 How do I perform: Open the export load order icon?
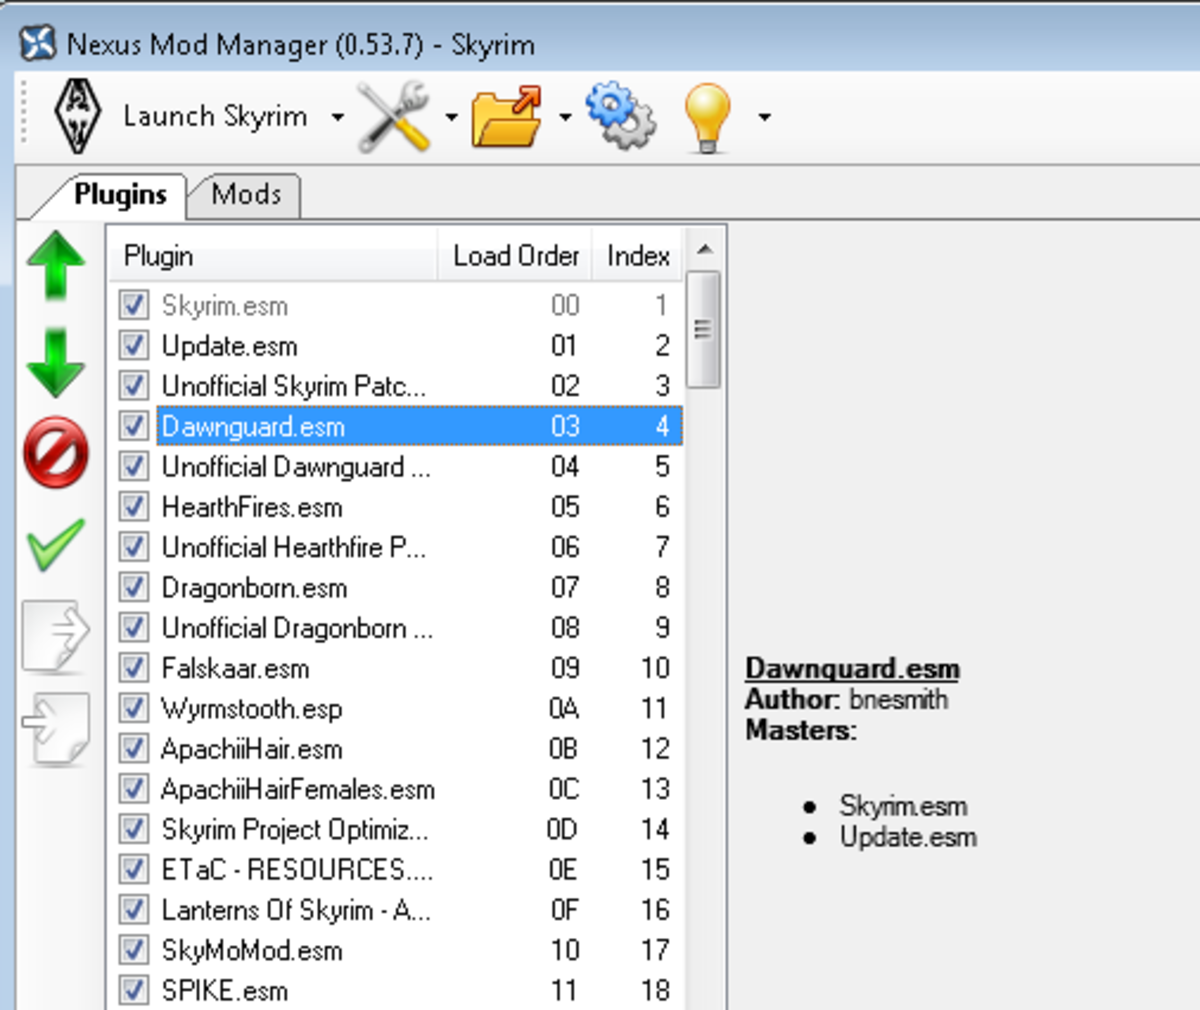click(x=55, y=635)
